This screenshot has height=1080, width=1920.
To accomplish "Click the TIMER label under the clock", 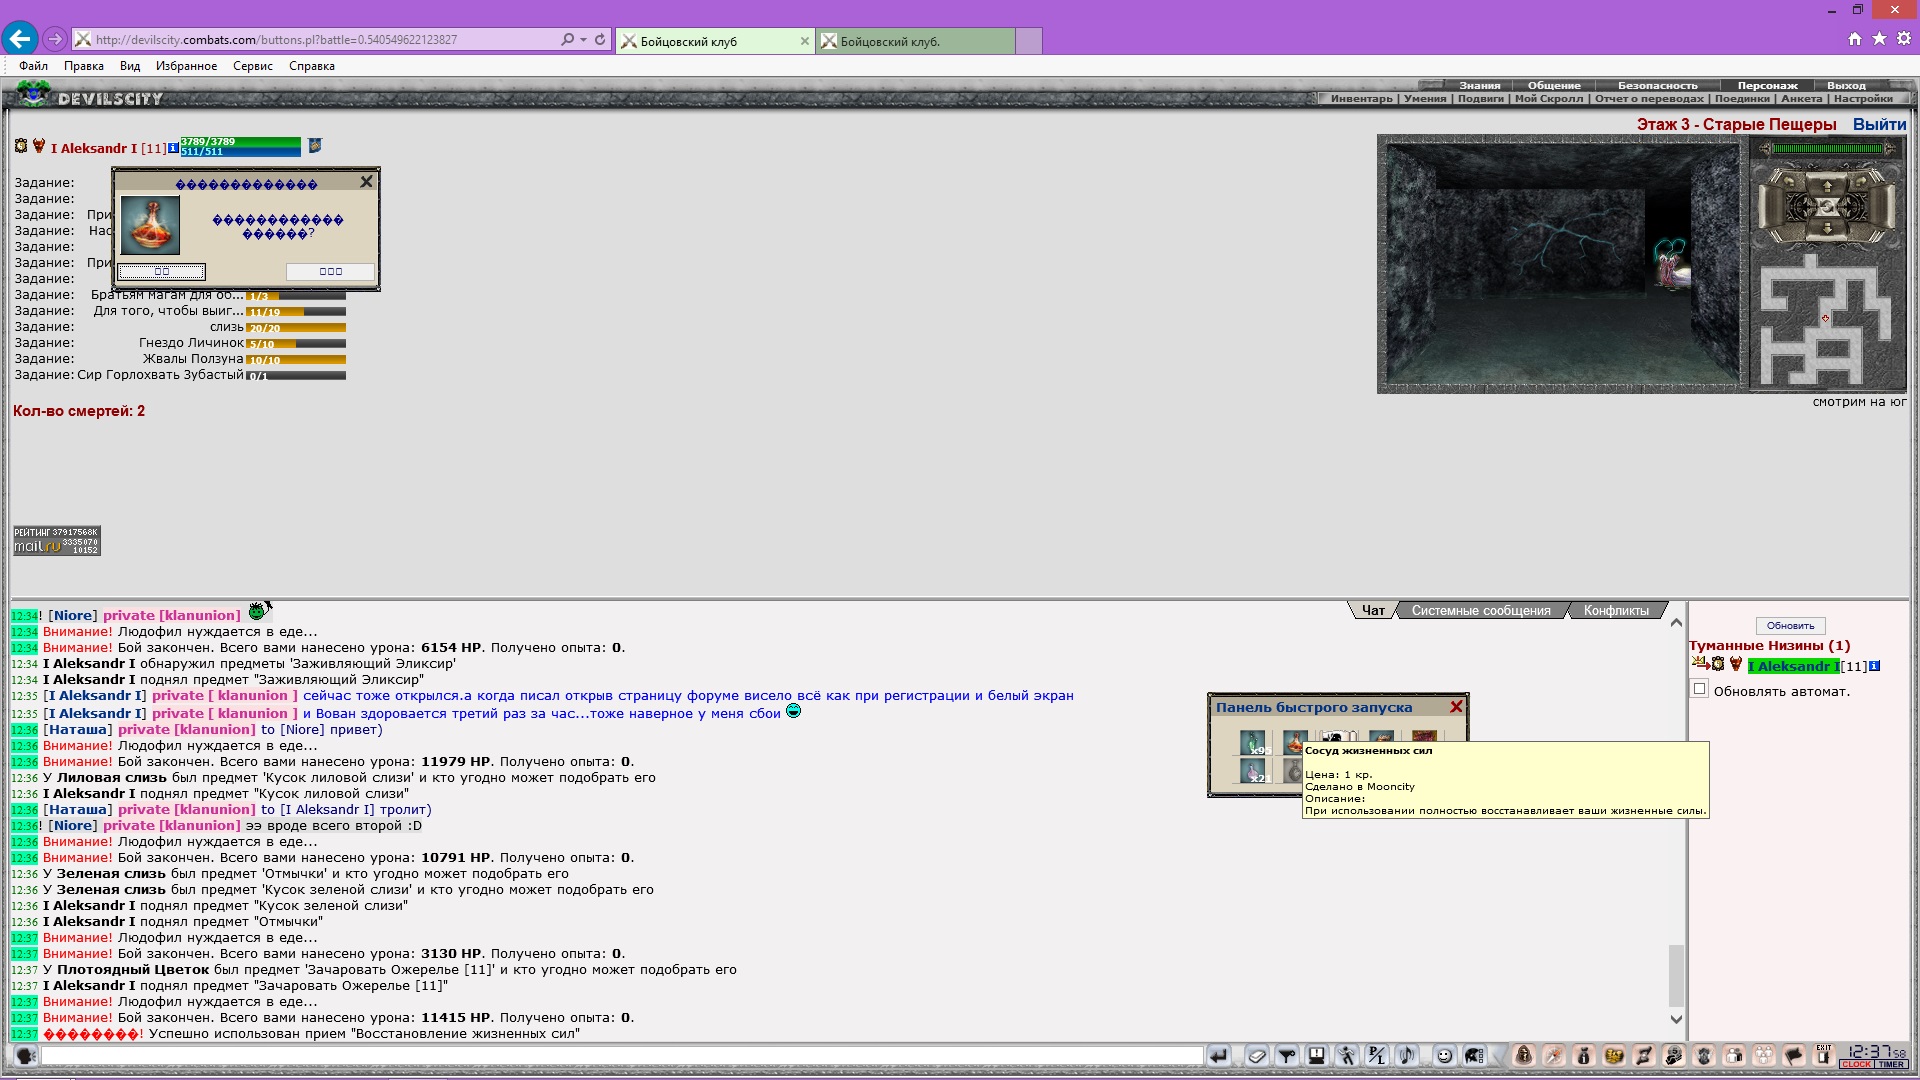I will click(x=1891, y=1064).
